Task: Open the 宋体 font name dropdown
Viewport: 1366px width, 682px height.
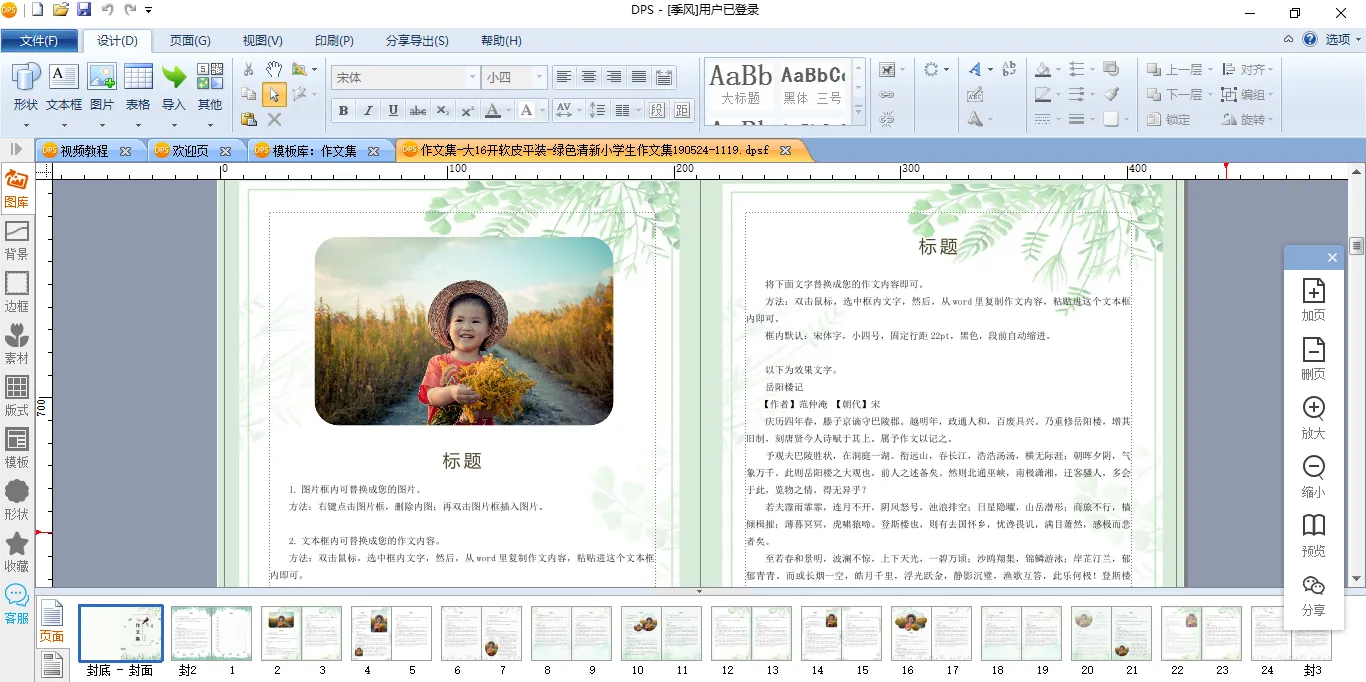Action: [471, 77]
